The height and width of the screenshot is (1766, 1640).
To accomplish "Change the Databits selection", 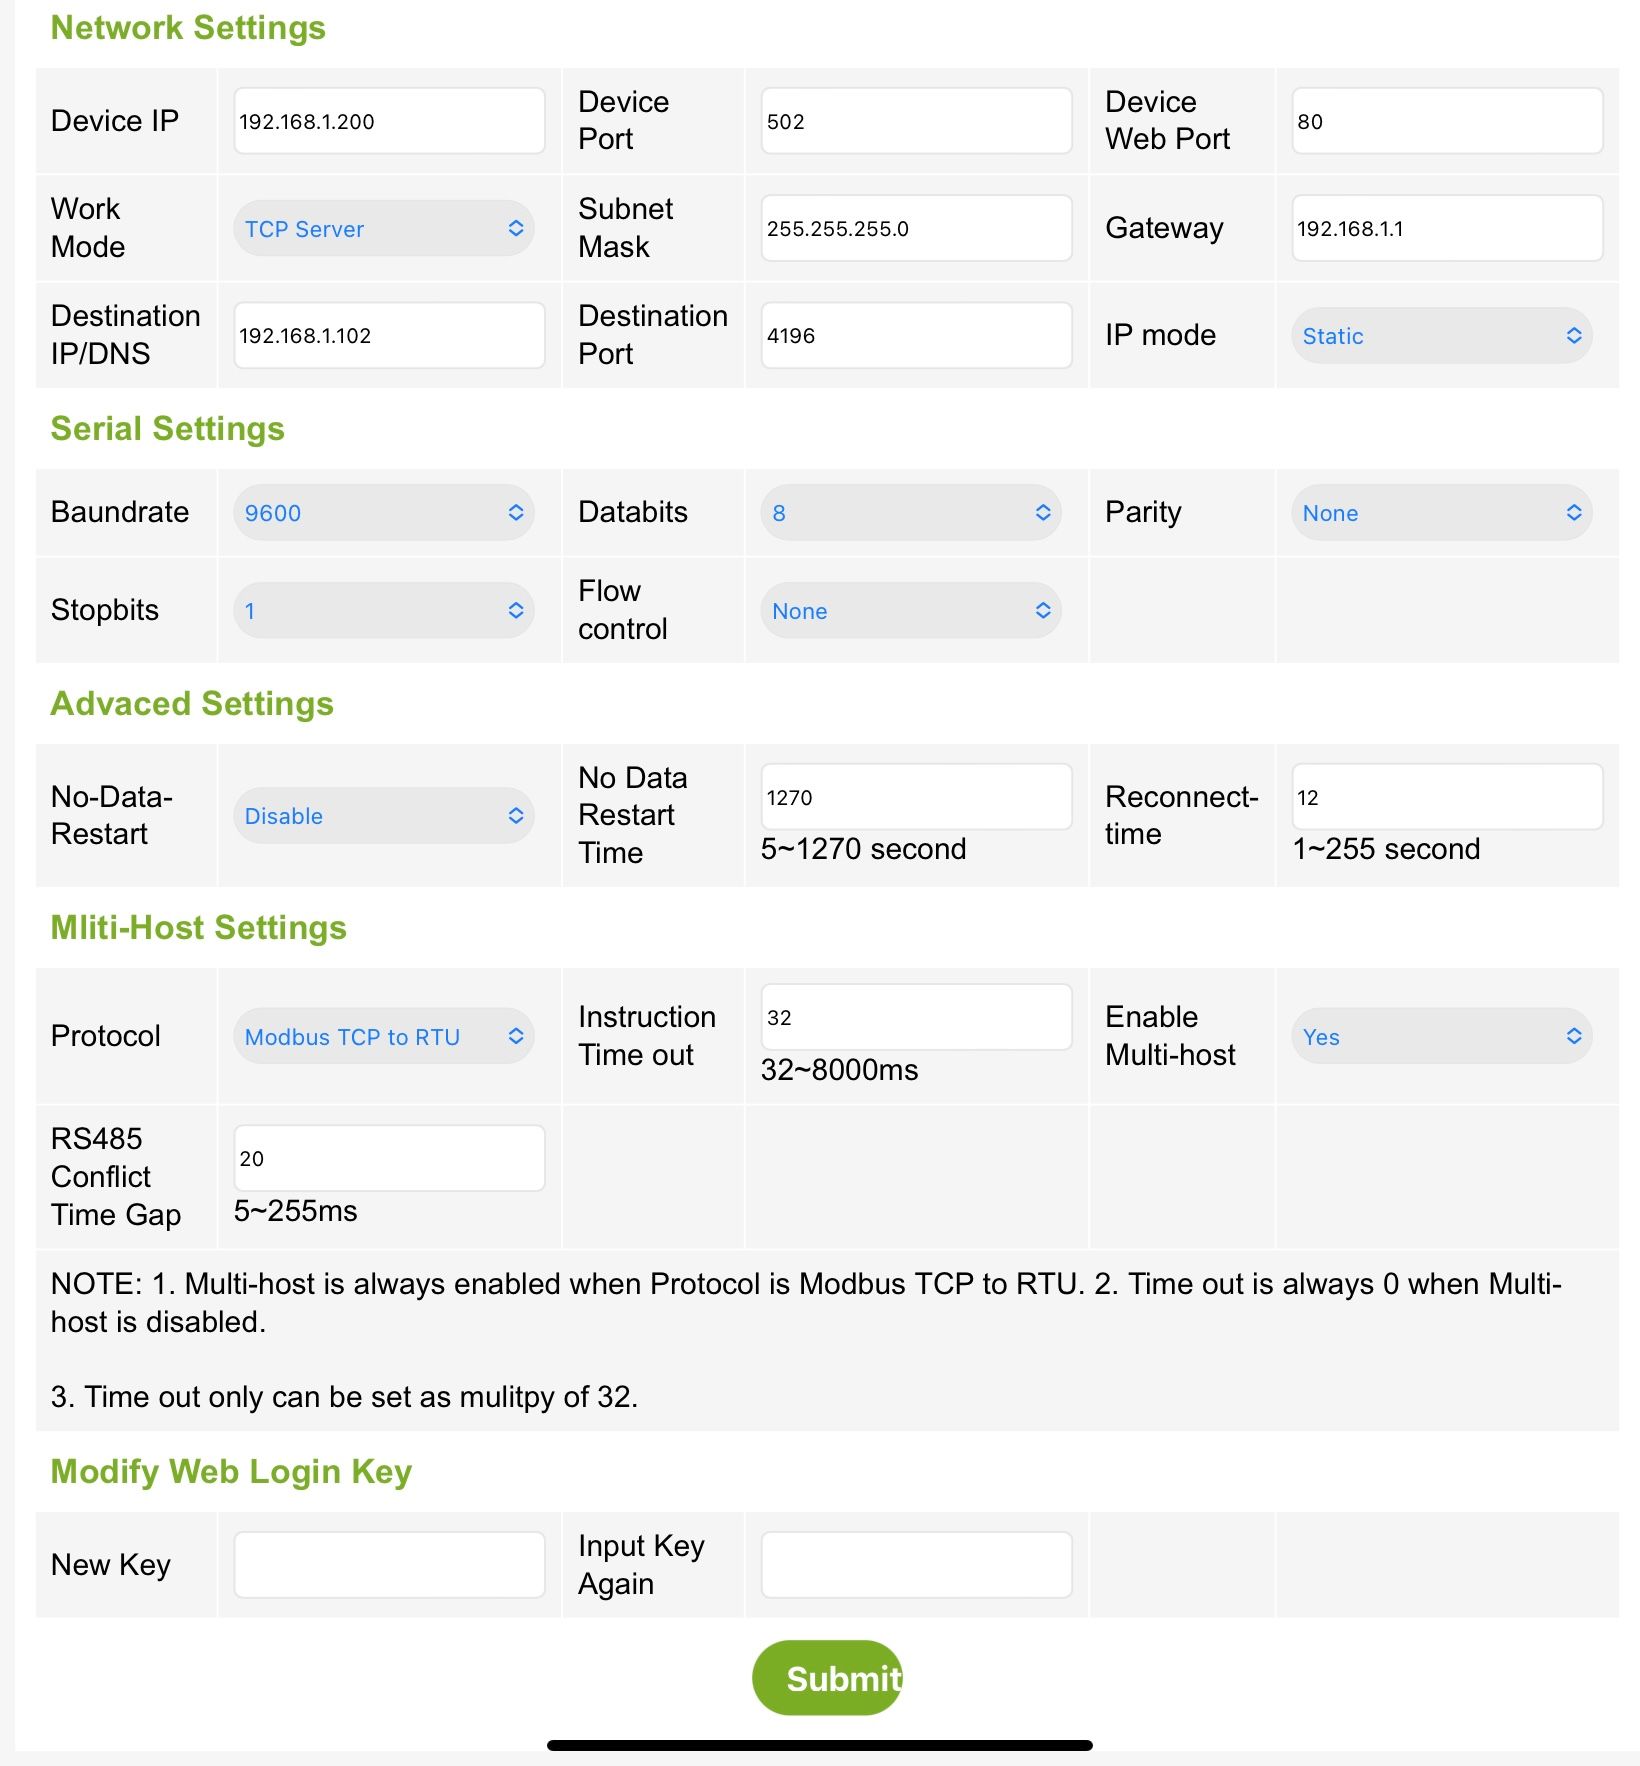I will pyautogui.click(x=910, y=513).
